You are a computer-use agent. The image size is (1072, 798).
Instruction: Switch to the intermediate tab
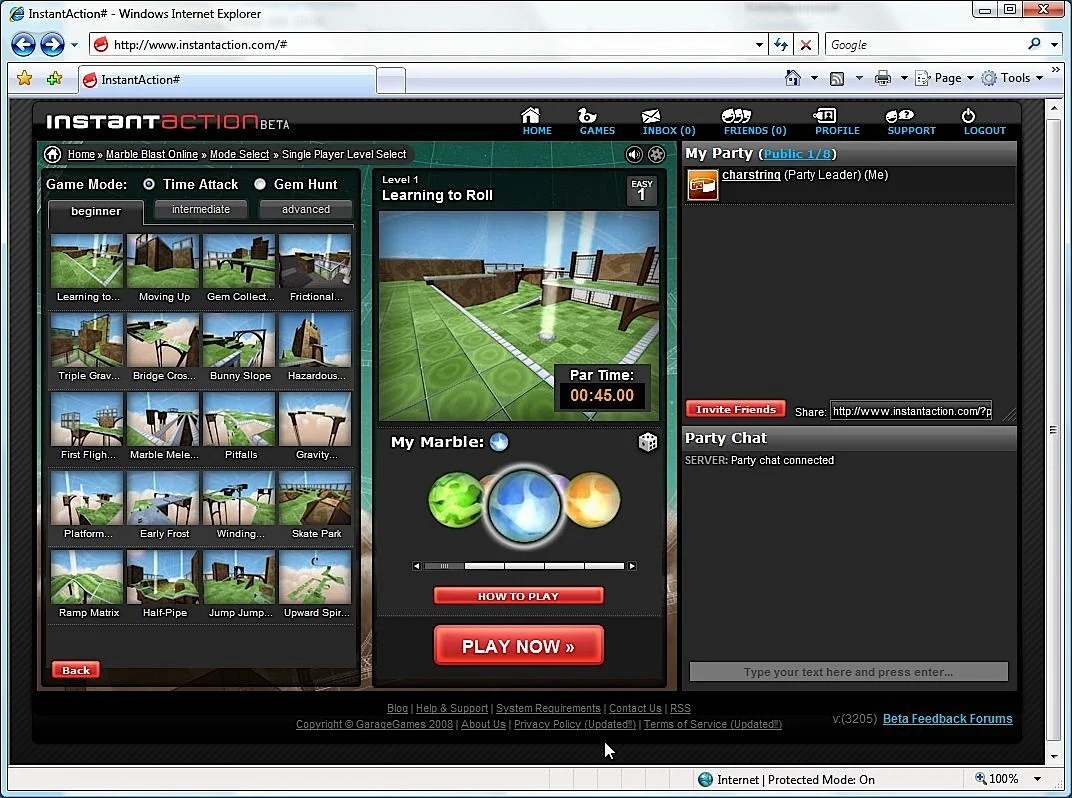pyautogui.click(x=200, y=209)
